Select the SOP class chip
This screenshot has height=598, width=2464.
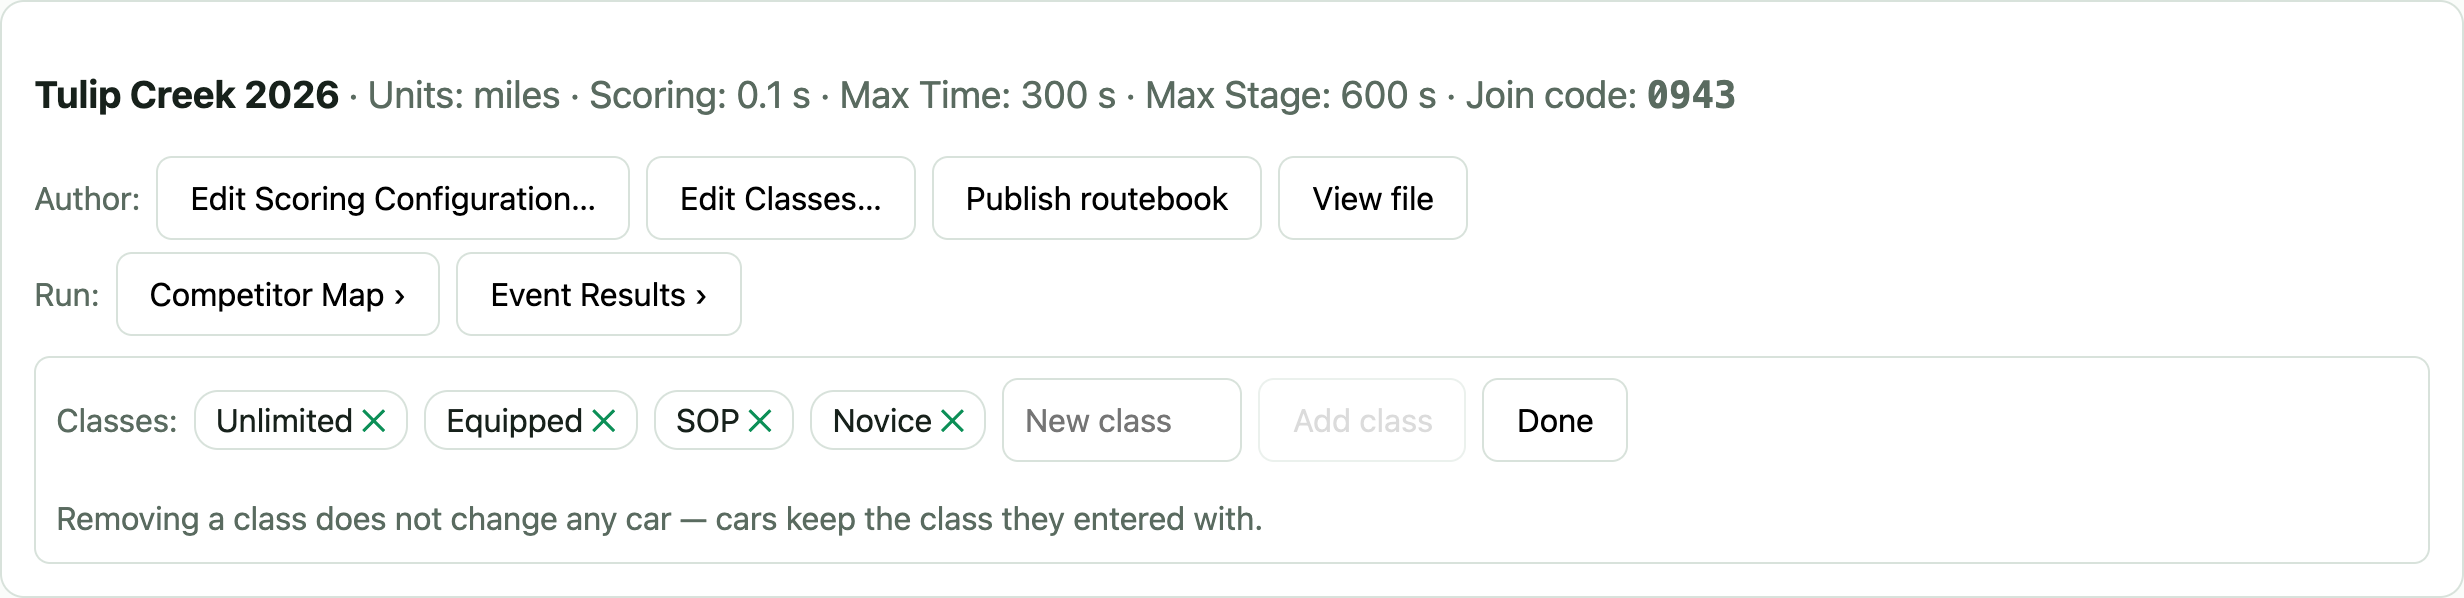click(x=708, y=420)
